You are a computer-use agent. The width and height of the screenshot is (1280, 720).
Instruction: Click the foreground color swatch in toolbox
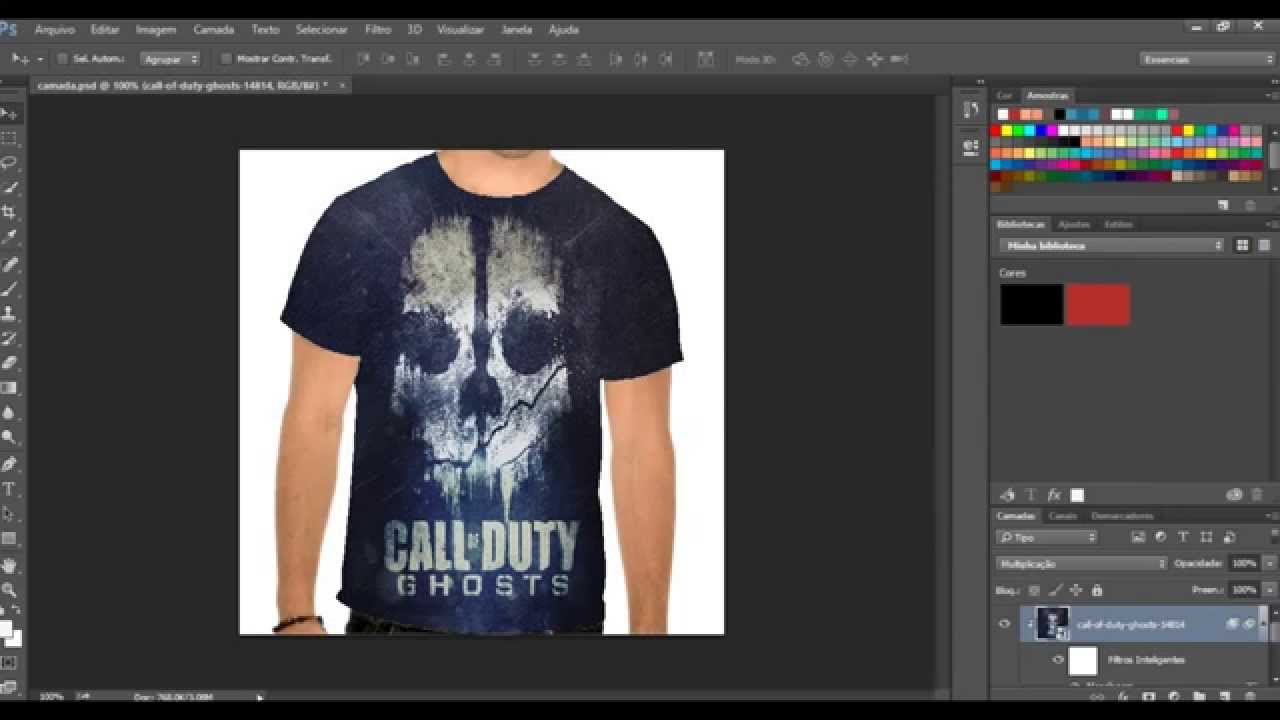pos(5,629)
